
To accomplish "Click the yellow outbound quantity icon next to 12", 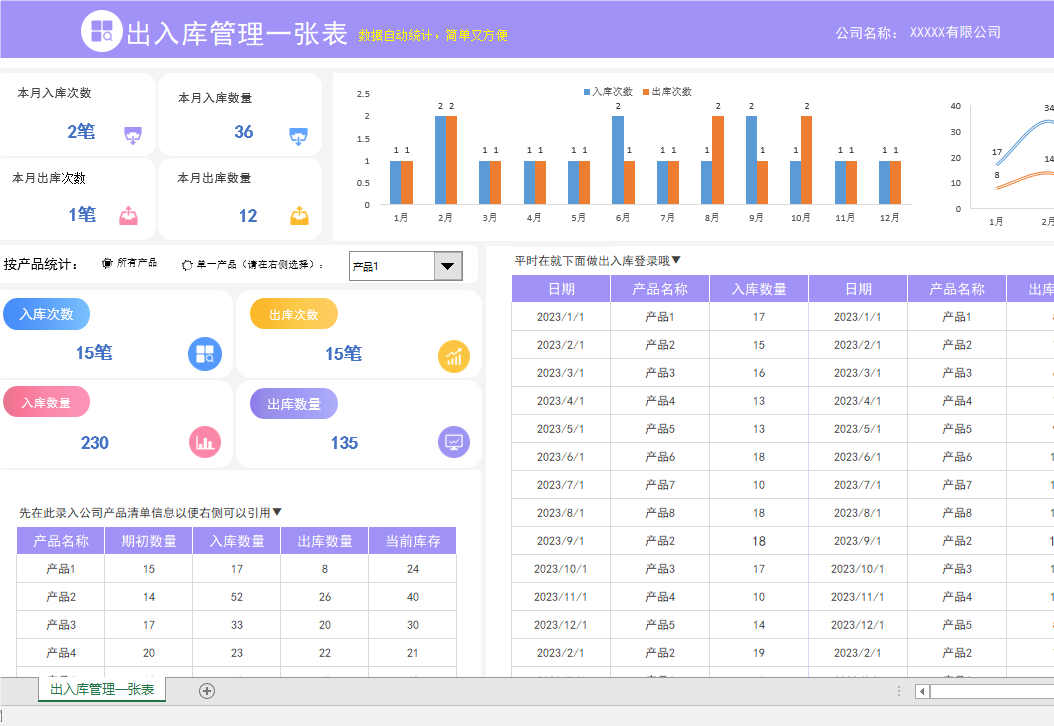I will pos(300,215).
